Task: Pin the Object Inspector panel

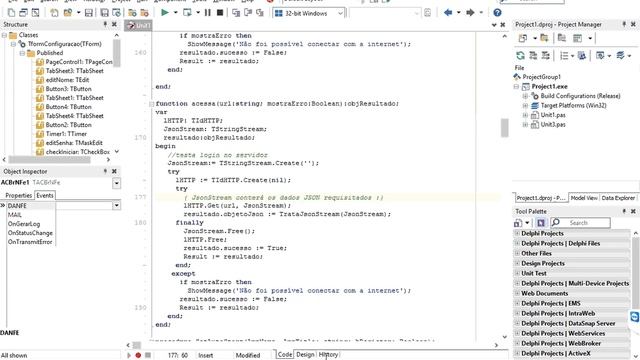Action: point(105,171)
